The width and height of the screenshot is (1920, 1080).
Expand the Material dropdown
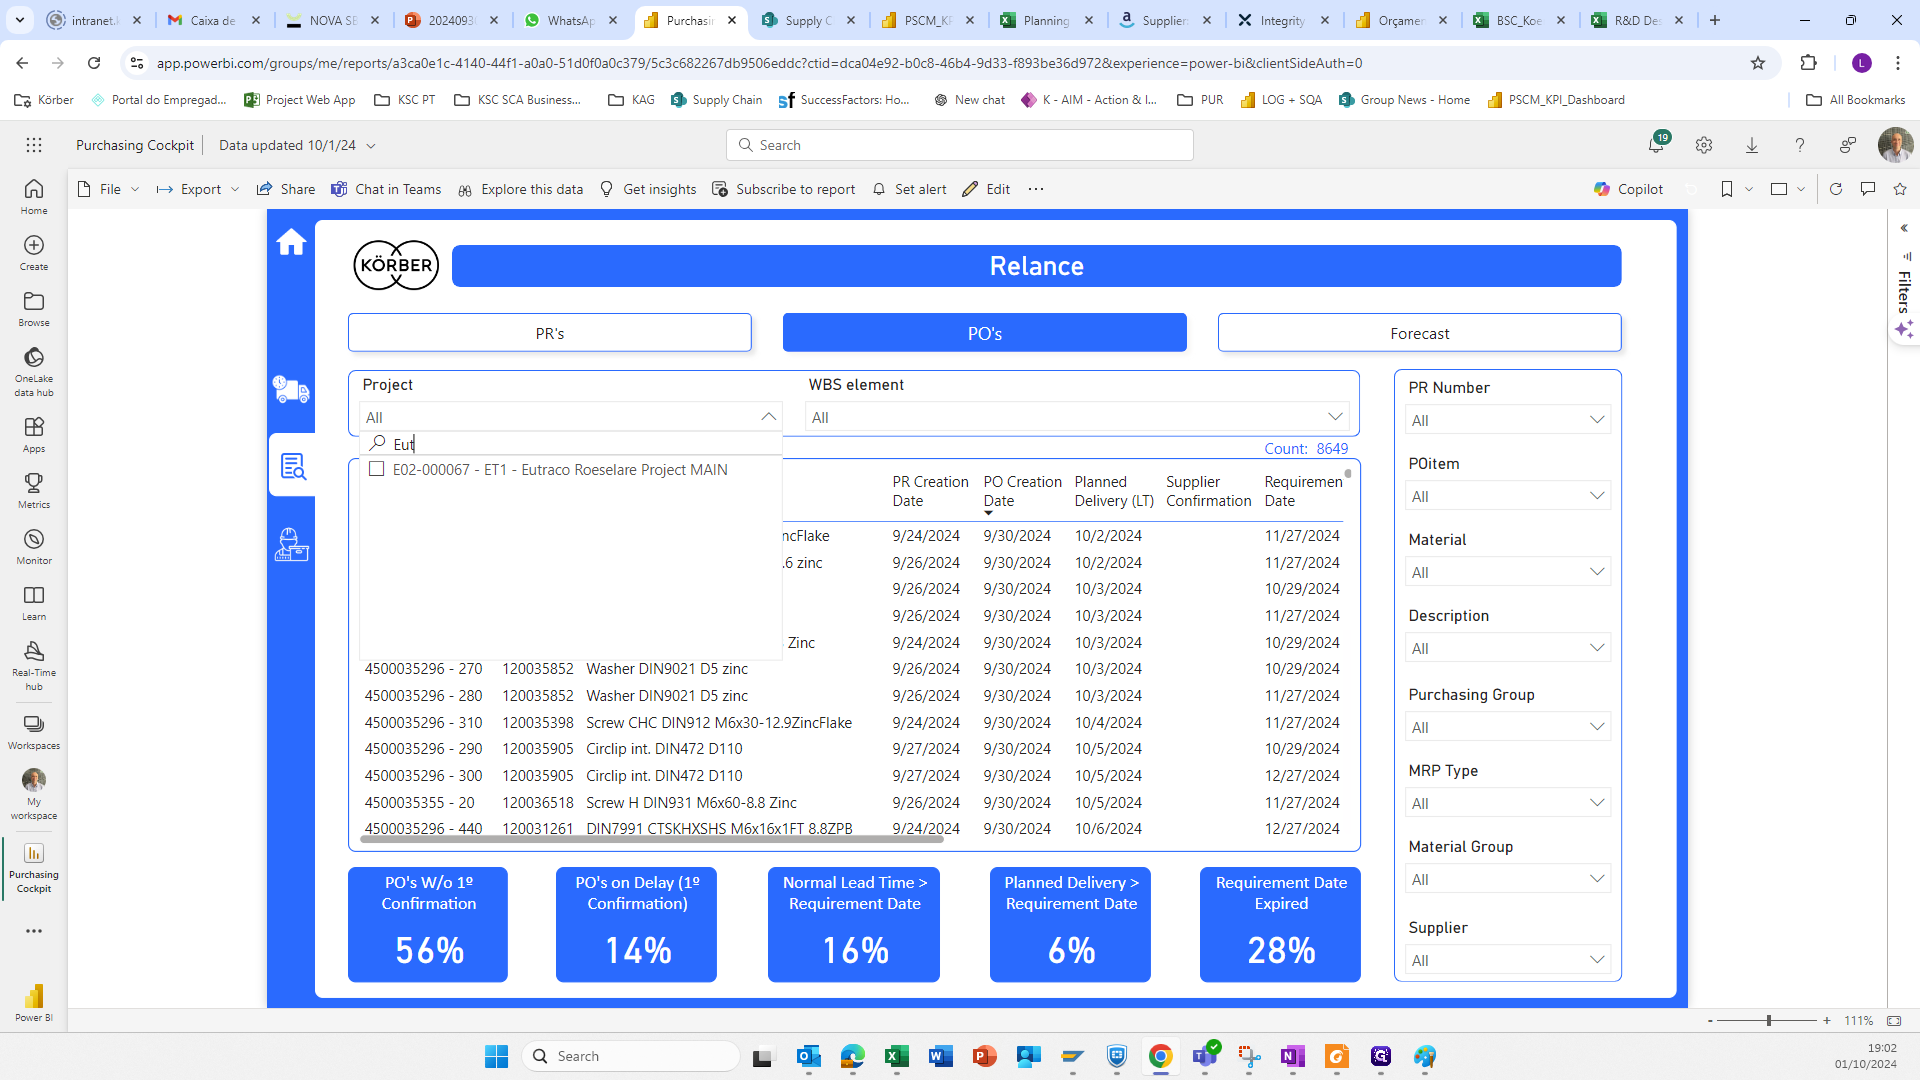point(1597,572)
